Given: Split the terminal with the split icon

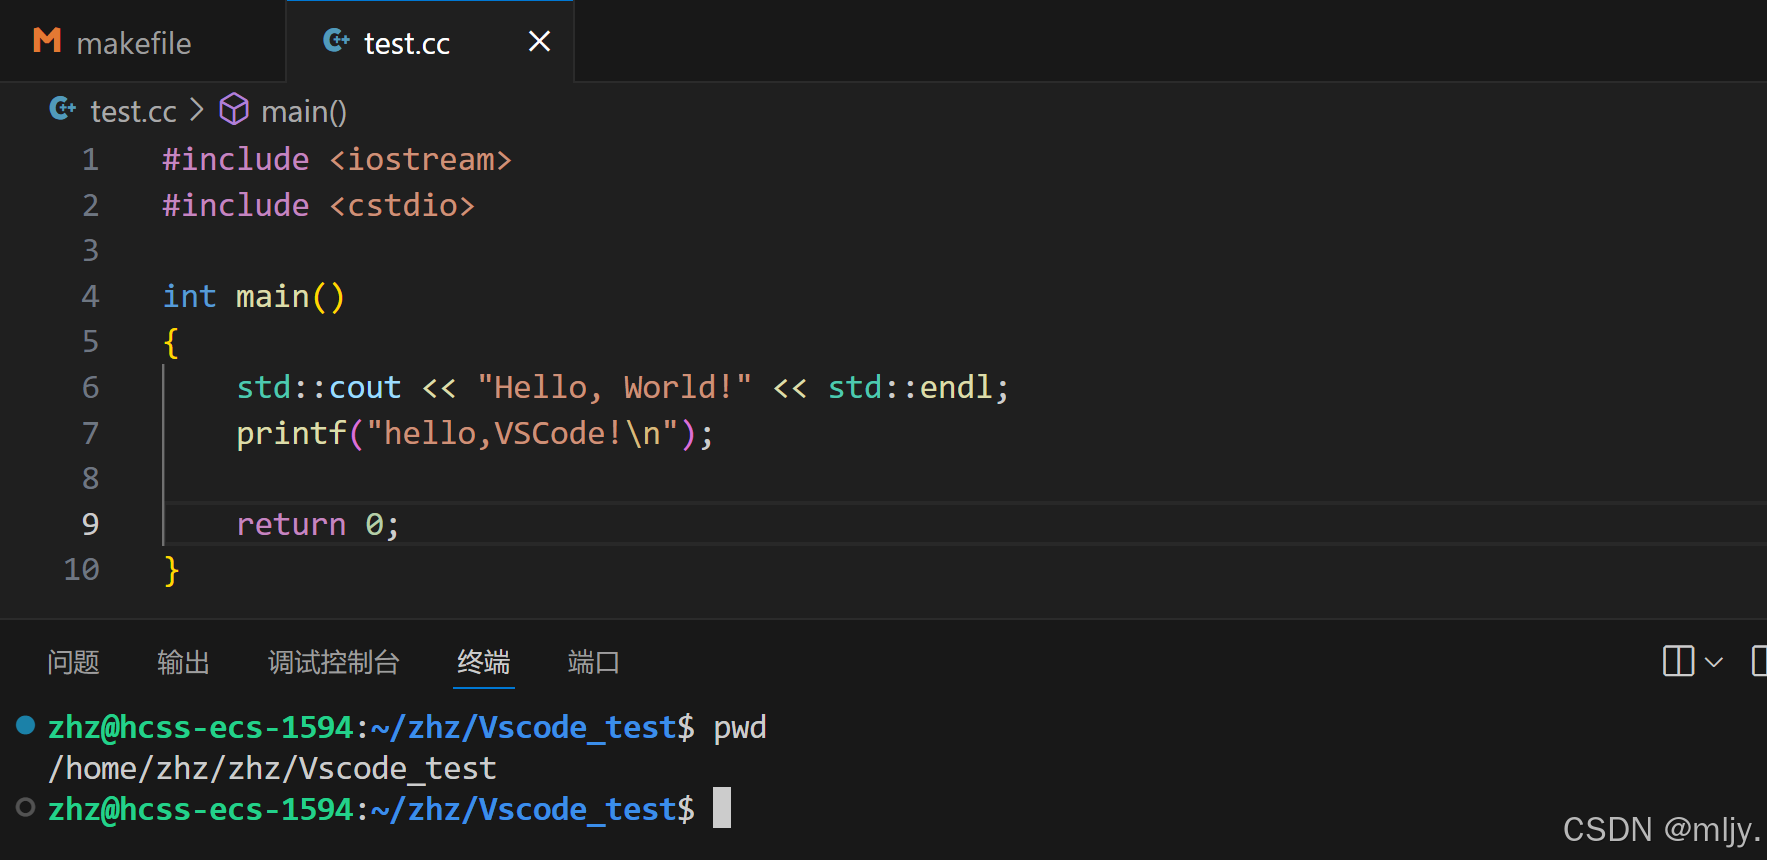Looking at the screenshot, I should [x=1678, y=661].
